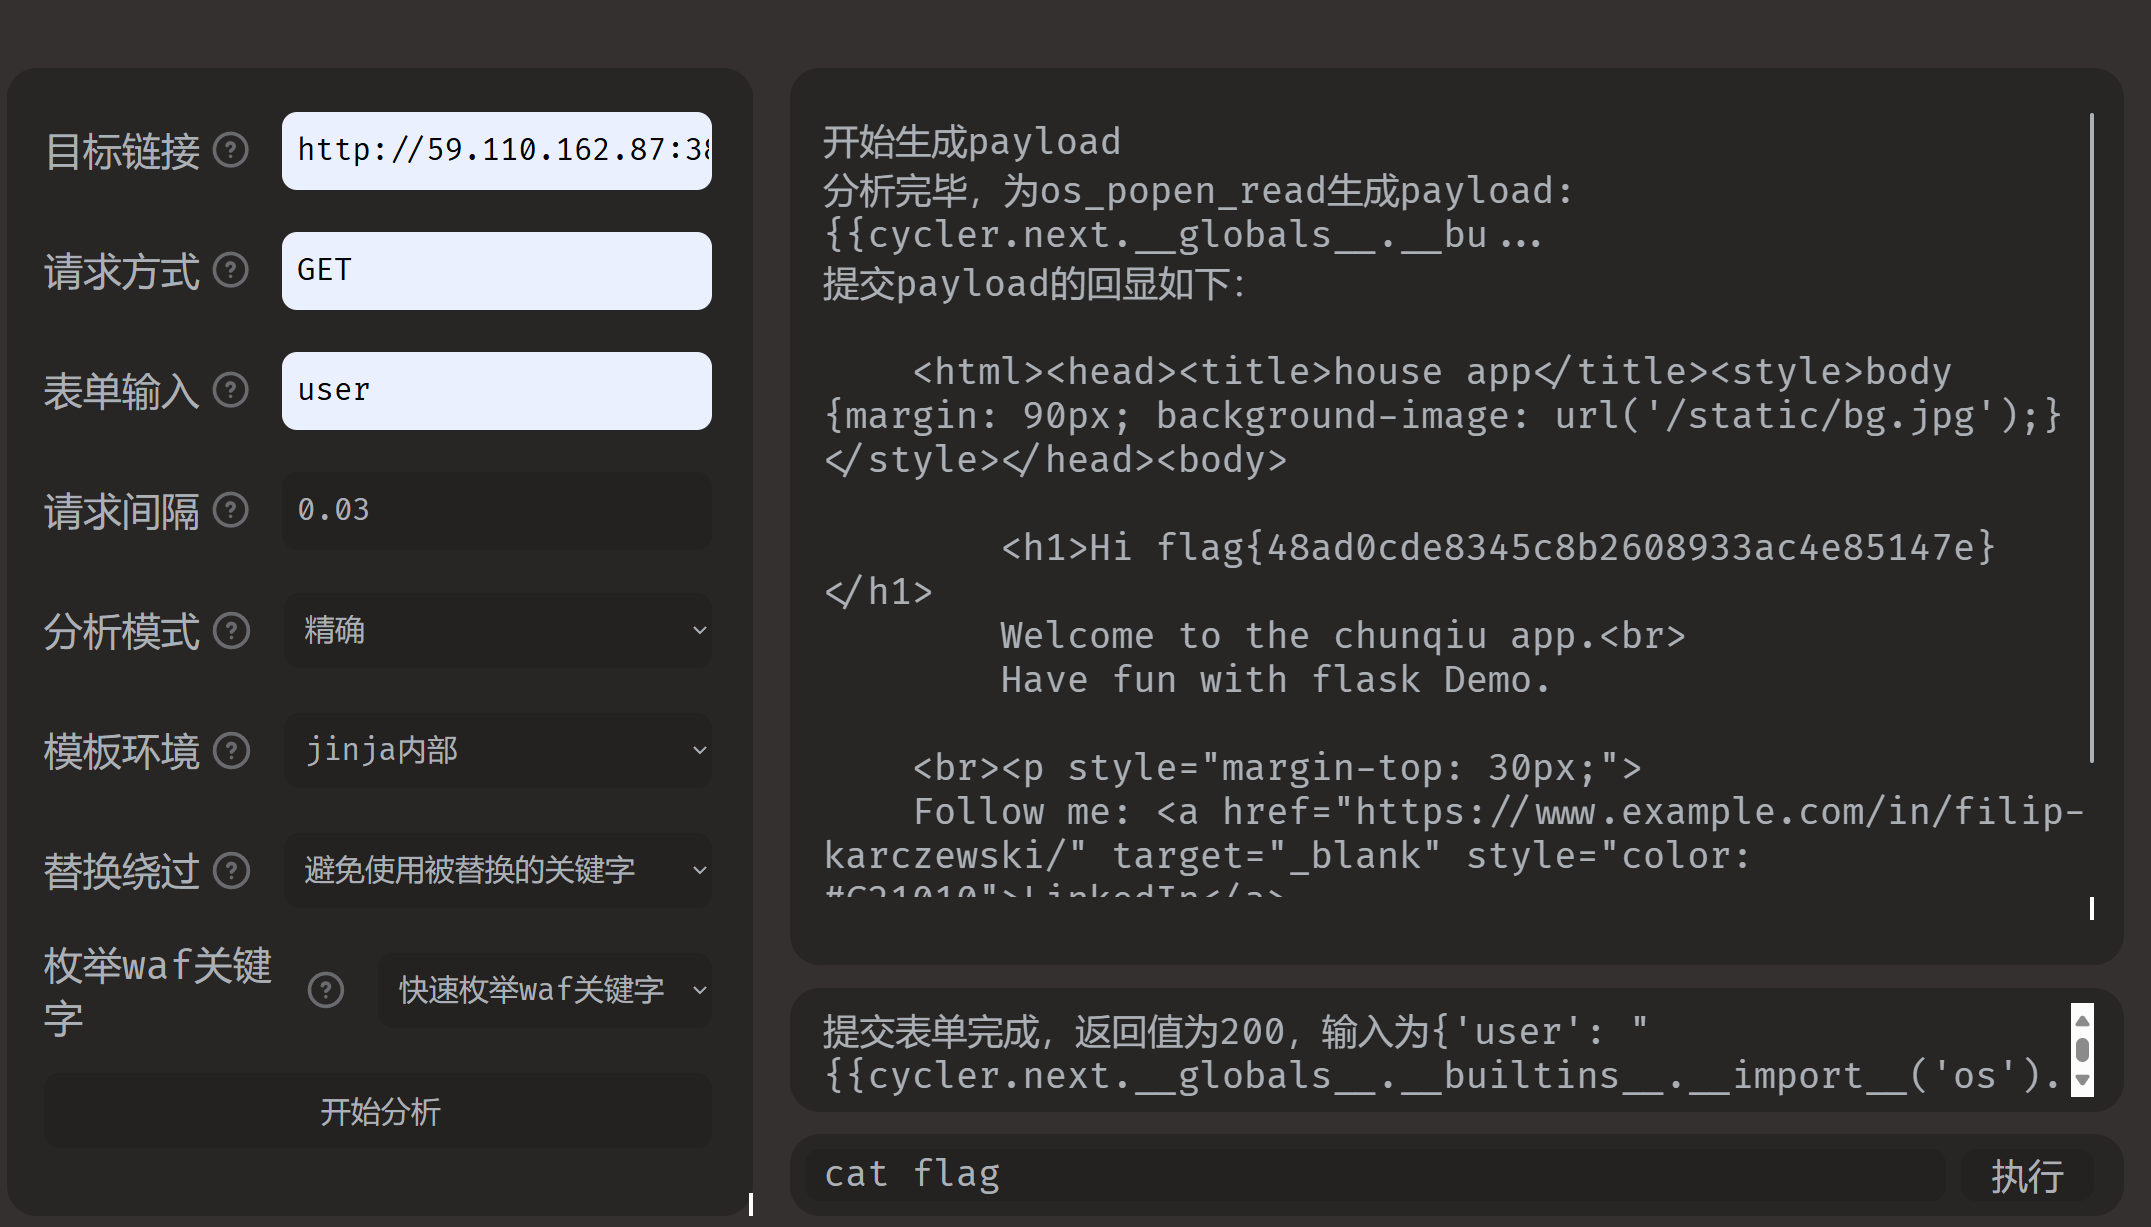Image resolution: width=2151 pixels, height=1227 pixels.
Task: Click help icon beside 表单输入
Action: tap(231, 390)
